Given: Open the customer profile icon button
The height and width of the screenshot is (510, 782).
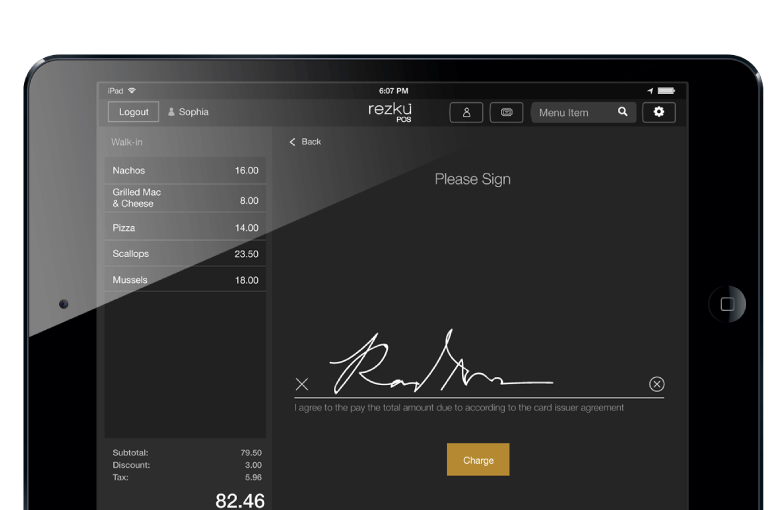Looking at the screenshot, I should 466,112.
